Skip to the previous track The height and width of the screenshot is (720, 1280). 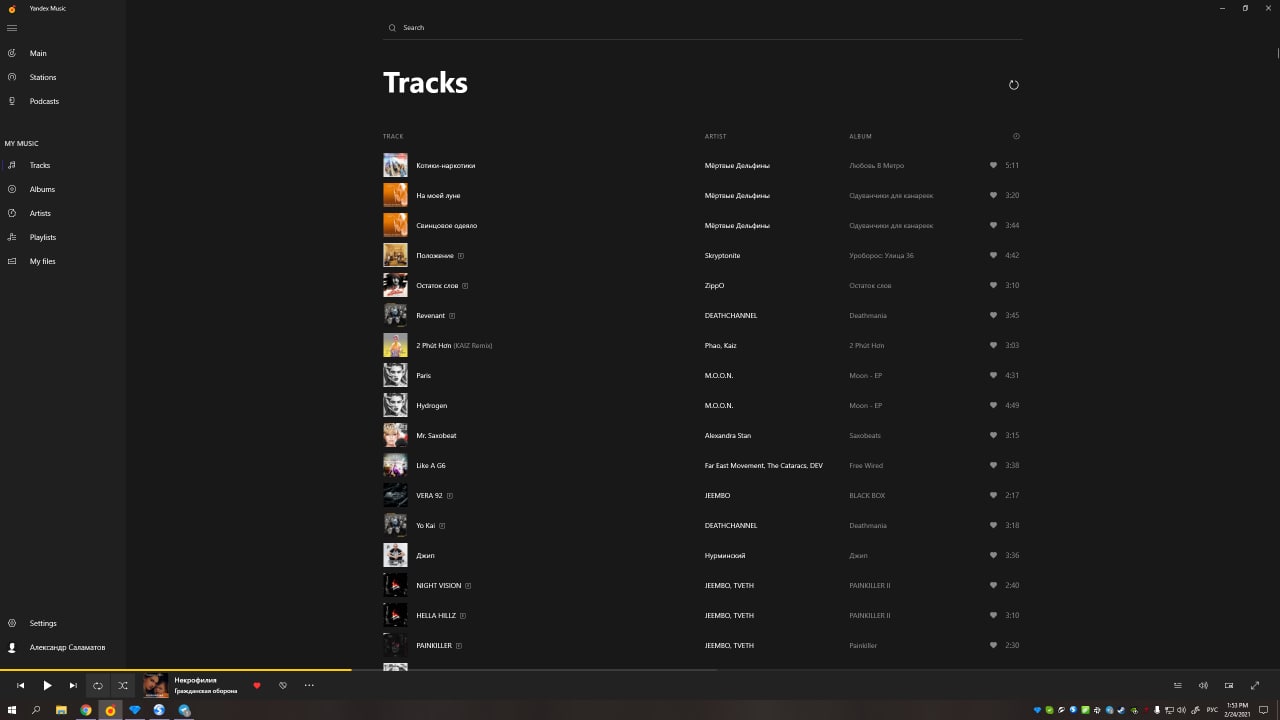pyautogui.click(x=20, y=685)
